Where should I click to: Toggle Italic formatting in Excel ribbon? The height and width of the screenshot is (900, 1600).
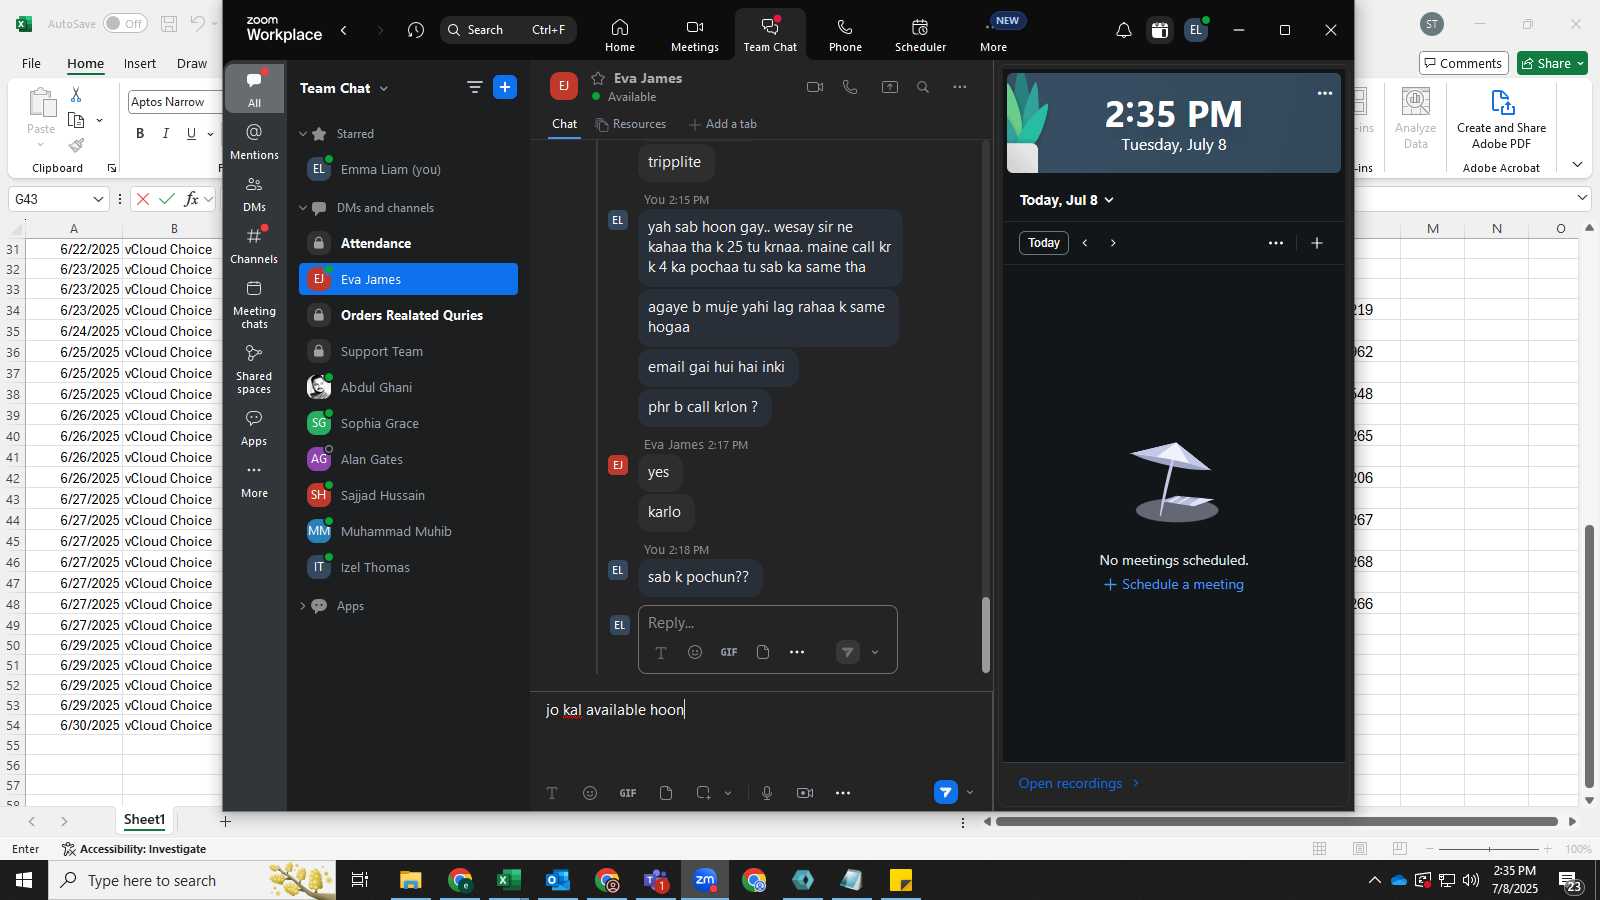166,133
